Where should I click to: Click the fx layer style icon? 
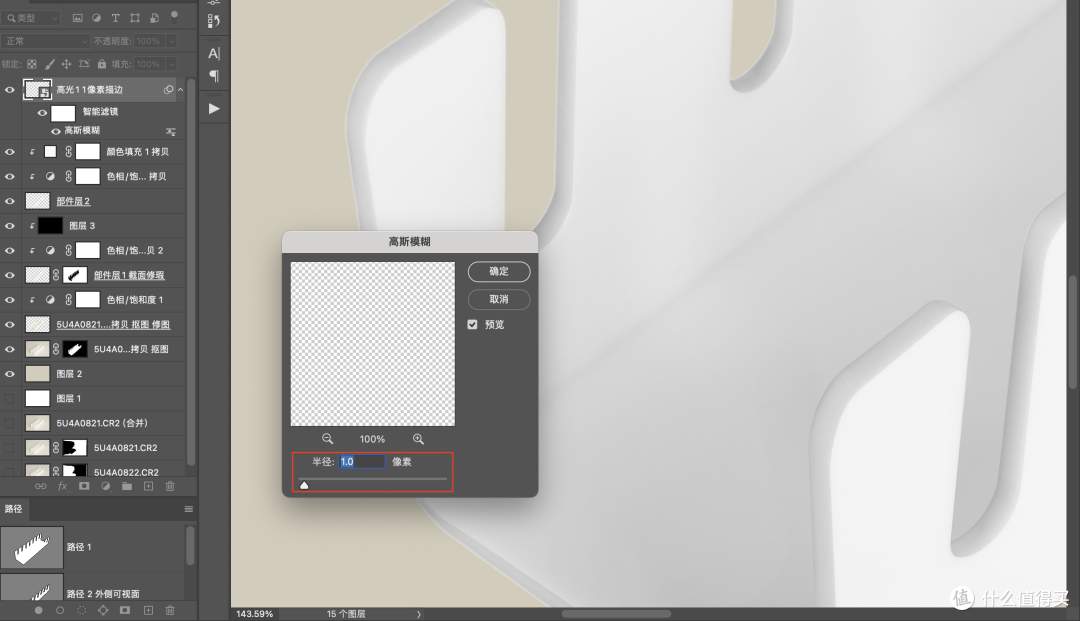point(63,486)
